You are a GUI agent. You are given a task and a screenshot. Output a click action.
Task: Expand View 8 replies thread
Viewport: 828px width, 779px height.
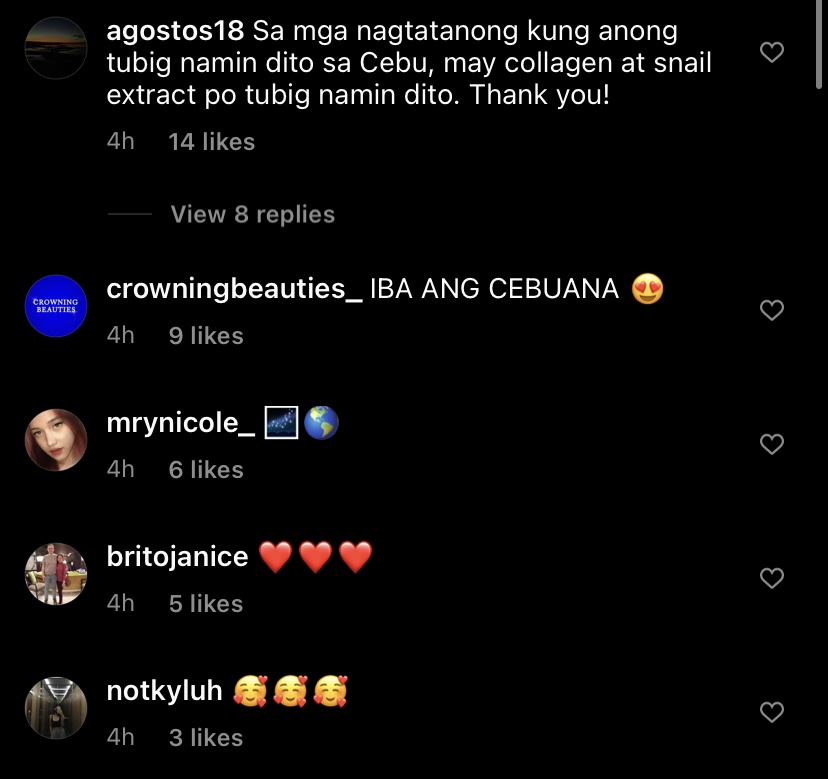pyautogui.click(x=252, y=214)
